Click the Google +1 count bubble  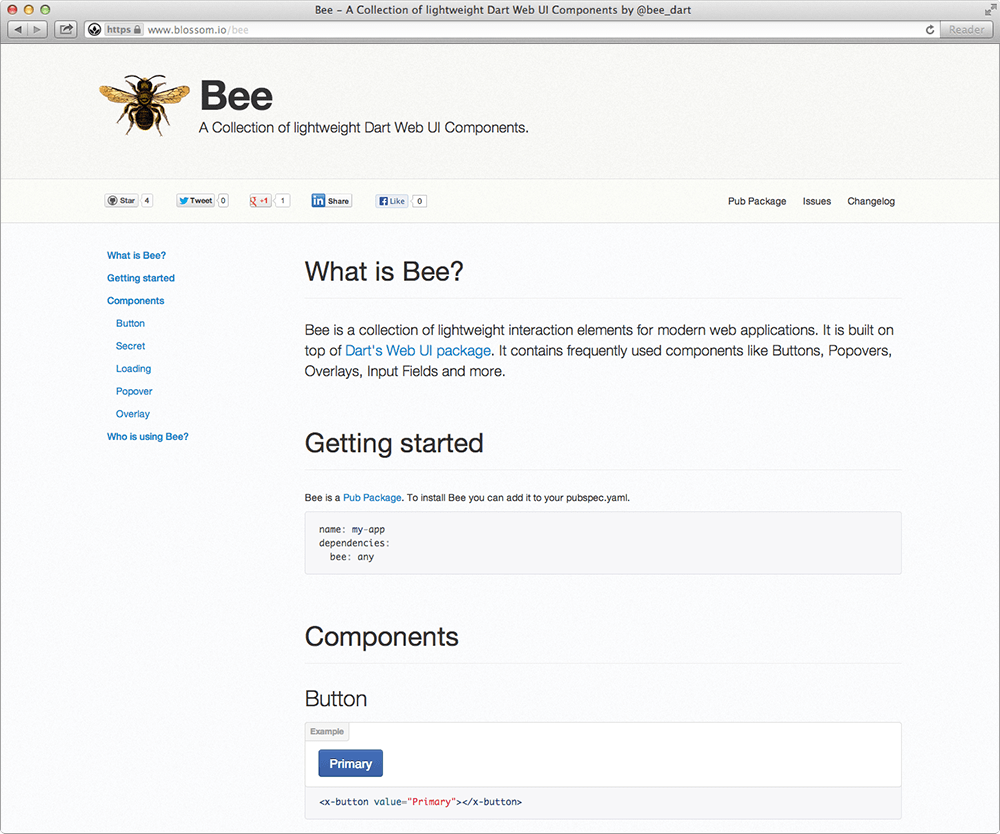tap(283, 201)
